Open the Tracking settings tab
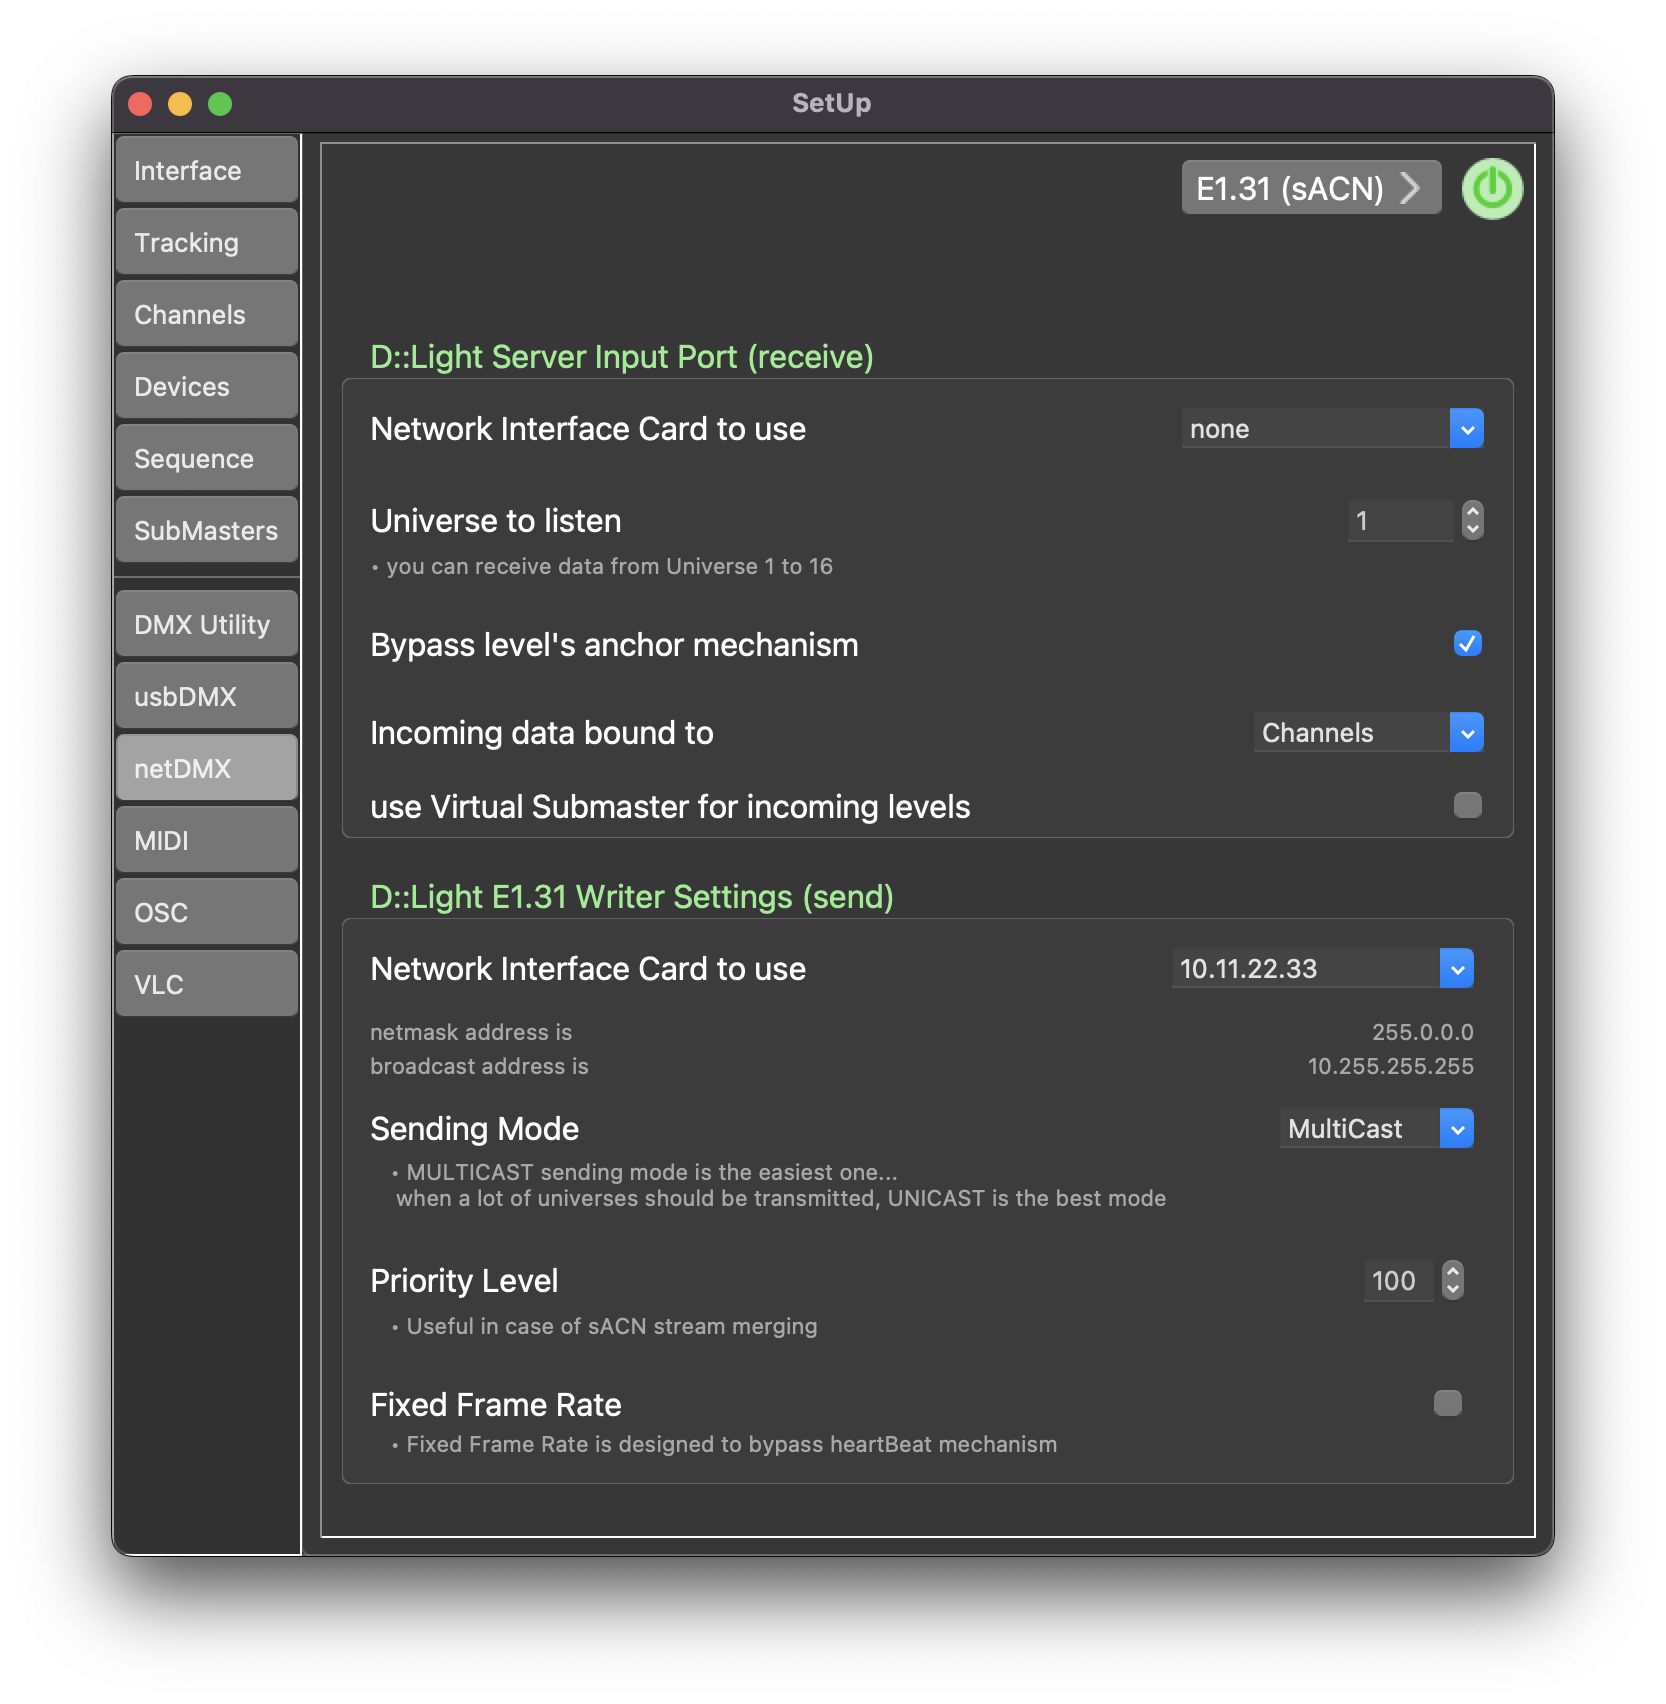Image resolution: width=1666 pixels, height=1704 pixels. pos(207,243)
